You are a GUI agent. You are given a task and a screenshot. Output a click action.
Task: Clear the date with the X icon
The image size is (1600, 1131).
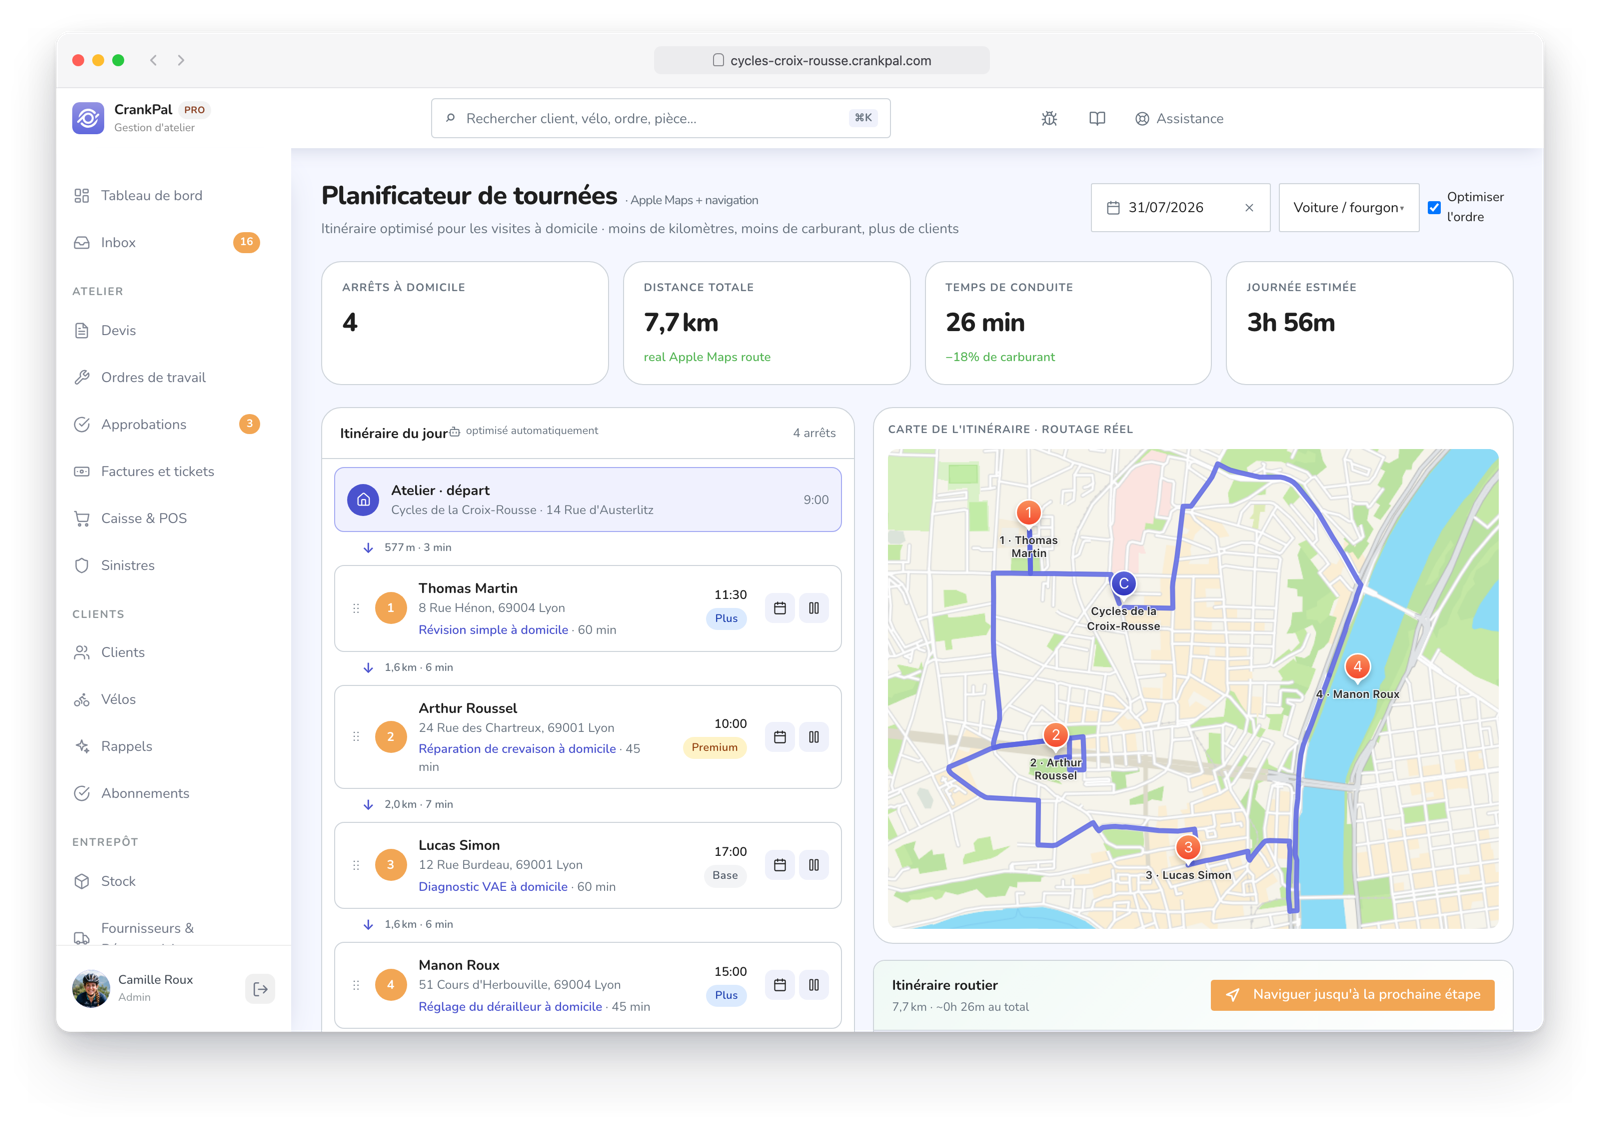tap(1249, 208)
